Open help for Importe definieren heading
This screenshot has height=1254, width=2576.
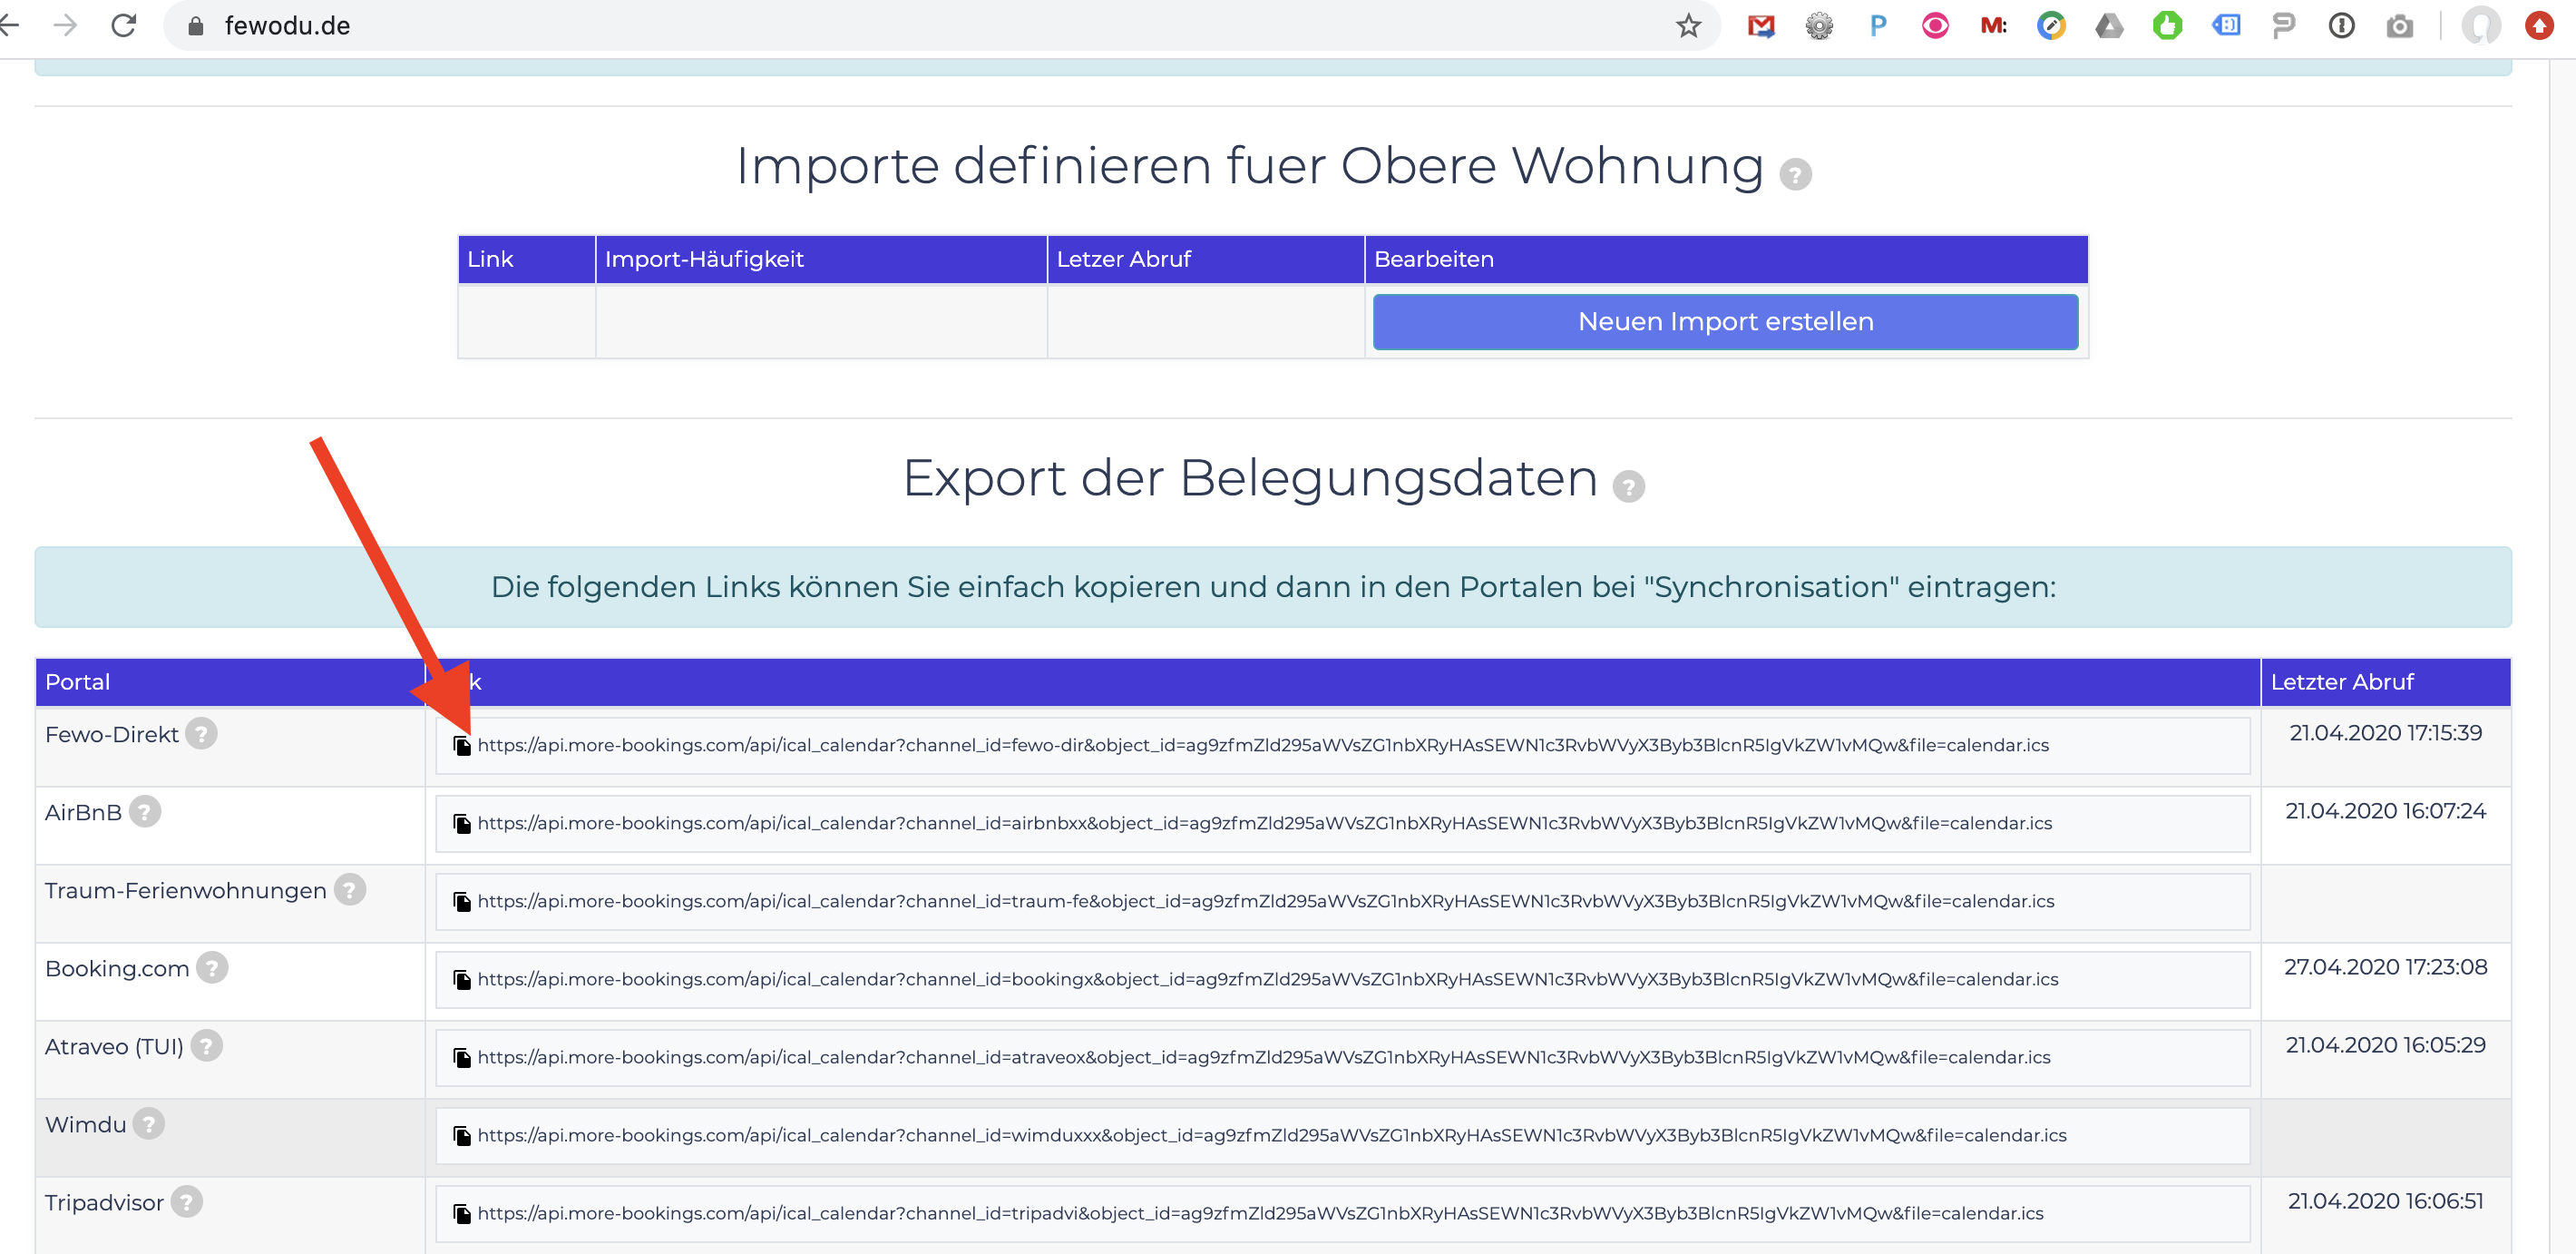coord(1795,175)
